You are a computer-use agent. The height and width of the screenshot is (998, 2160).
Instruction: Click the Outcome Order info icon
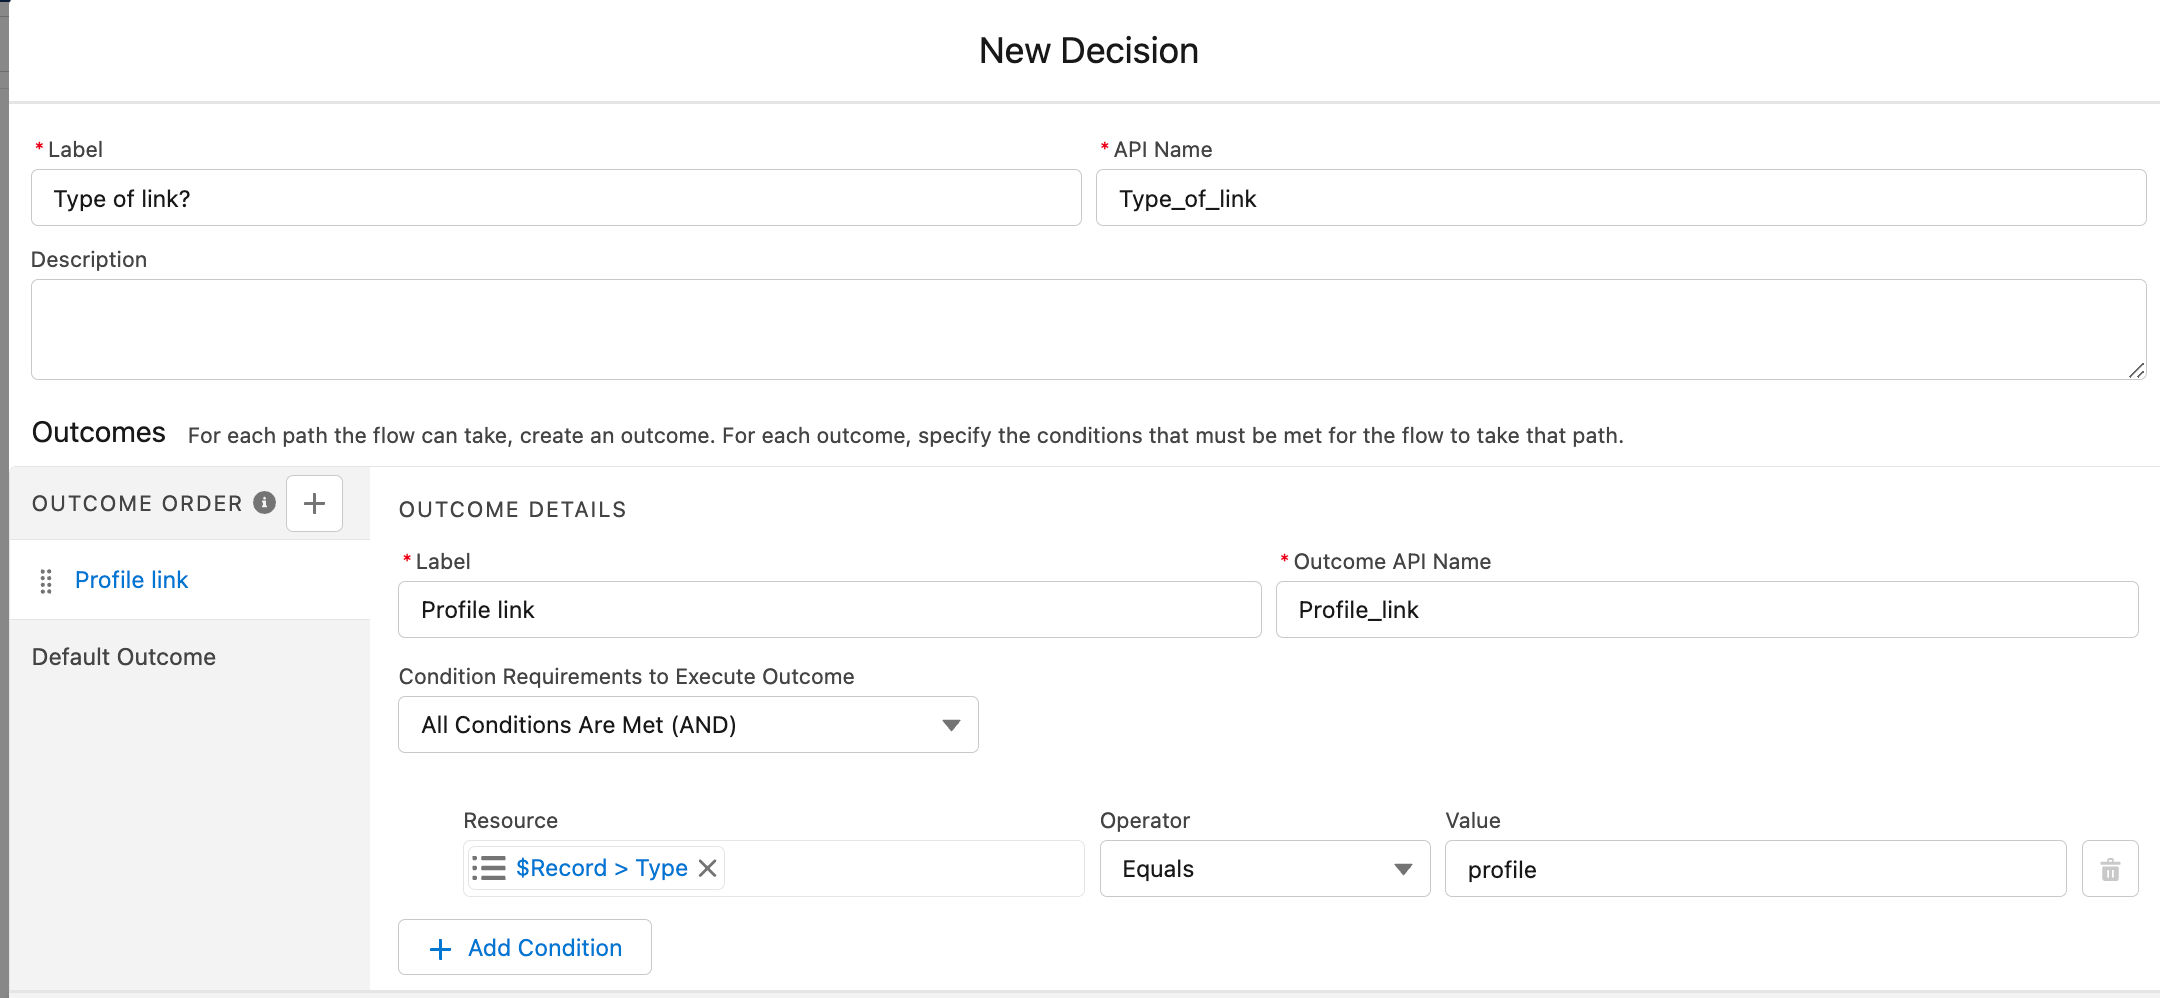(x=264, y=502)
